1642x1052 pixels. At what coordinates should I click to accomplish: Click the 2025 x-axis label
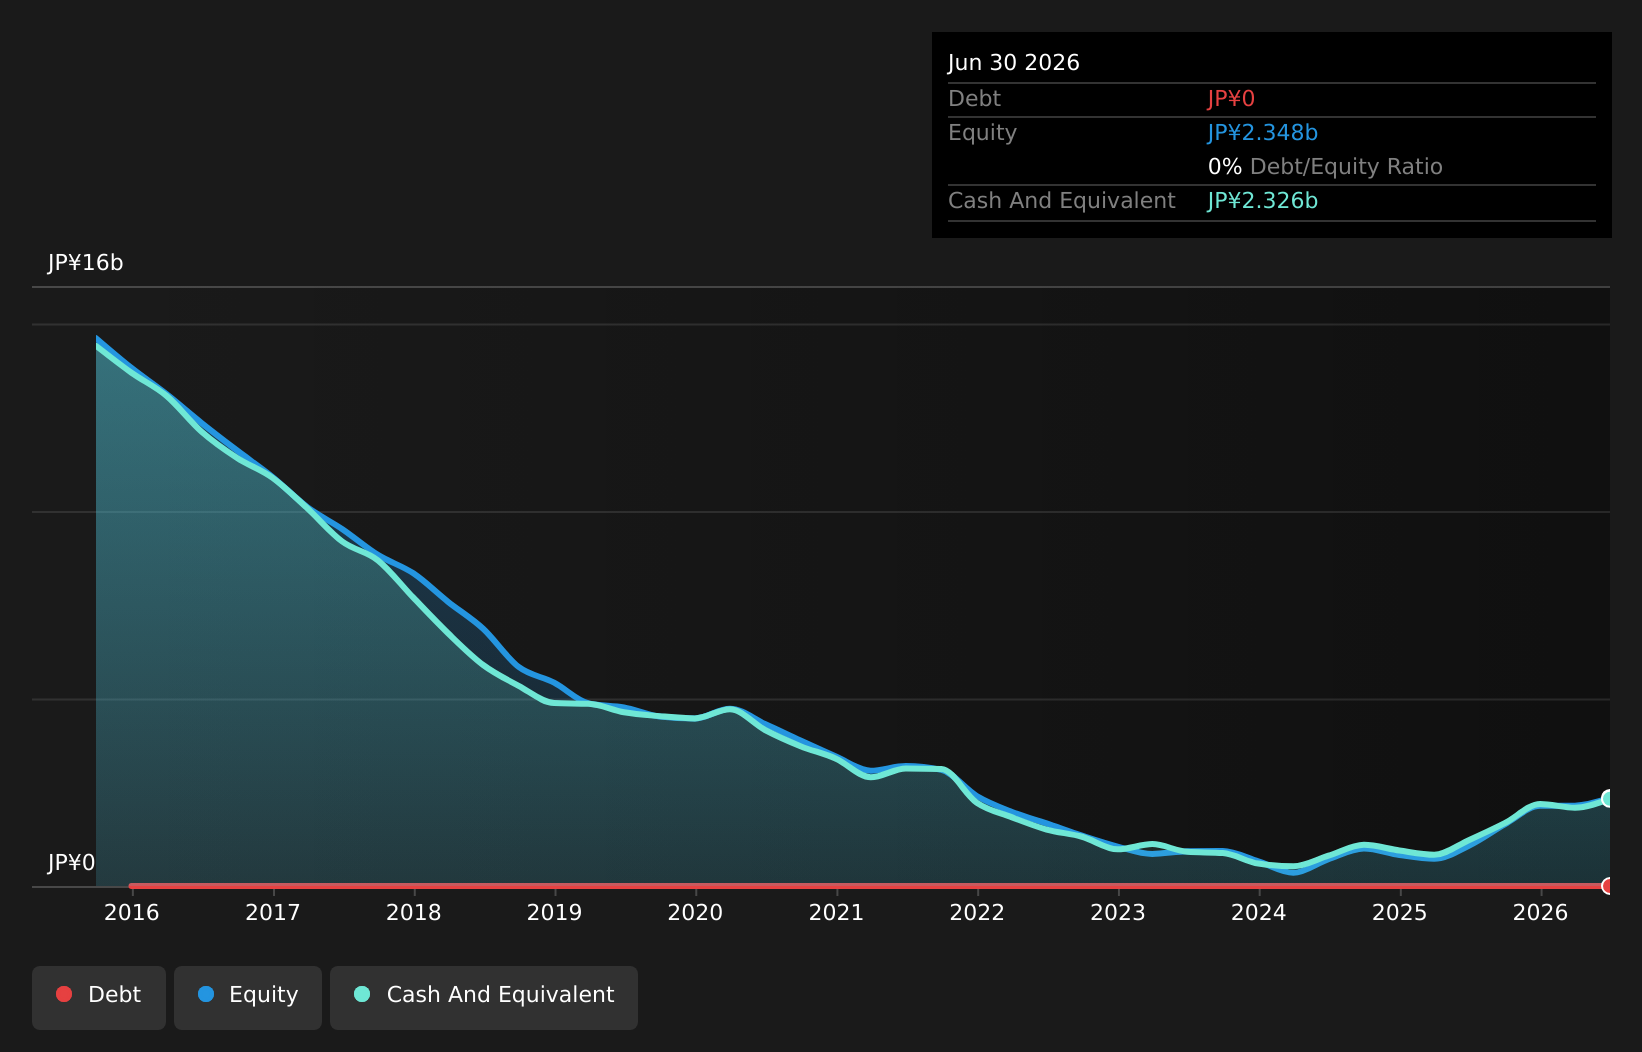pyautogui.click(x=1400, y=912)
